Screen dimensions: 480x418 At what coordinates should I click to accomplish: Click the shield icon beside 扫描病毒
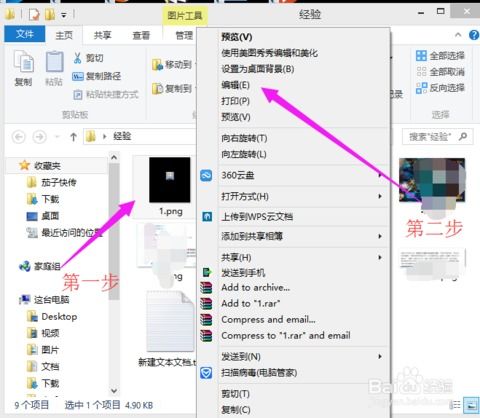point(206,373)
